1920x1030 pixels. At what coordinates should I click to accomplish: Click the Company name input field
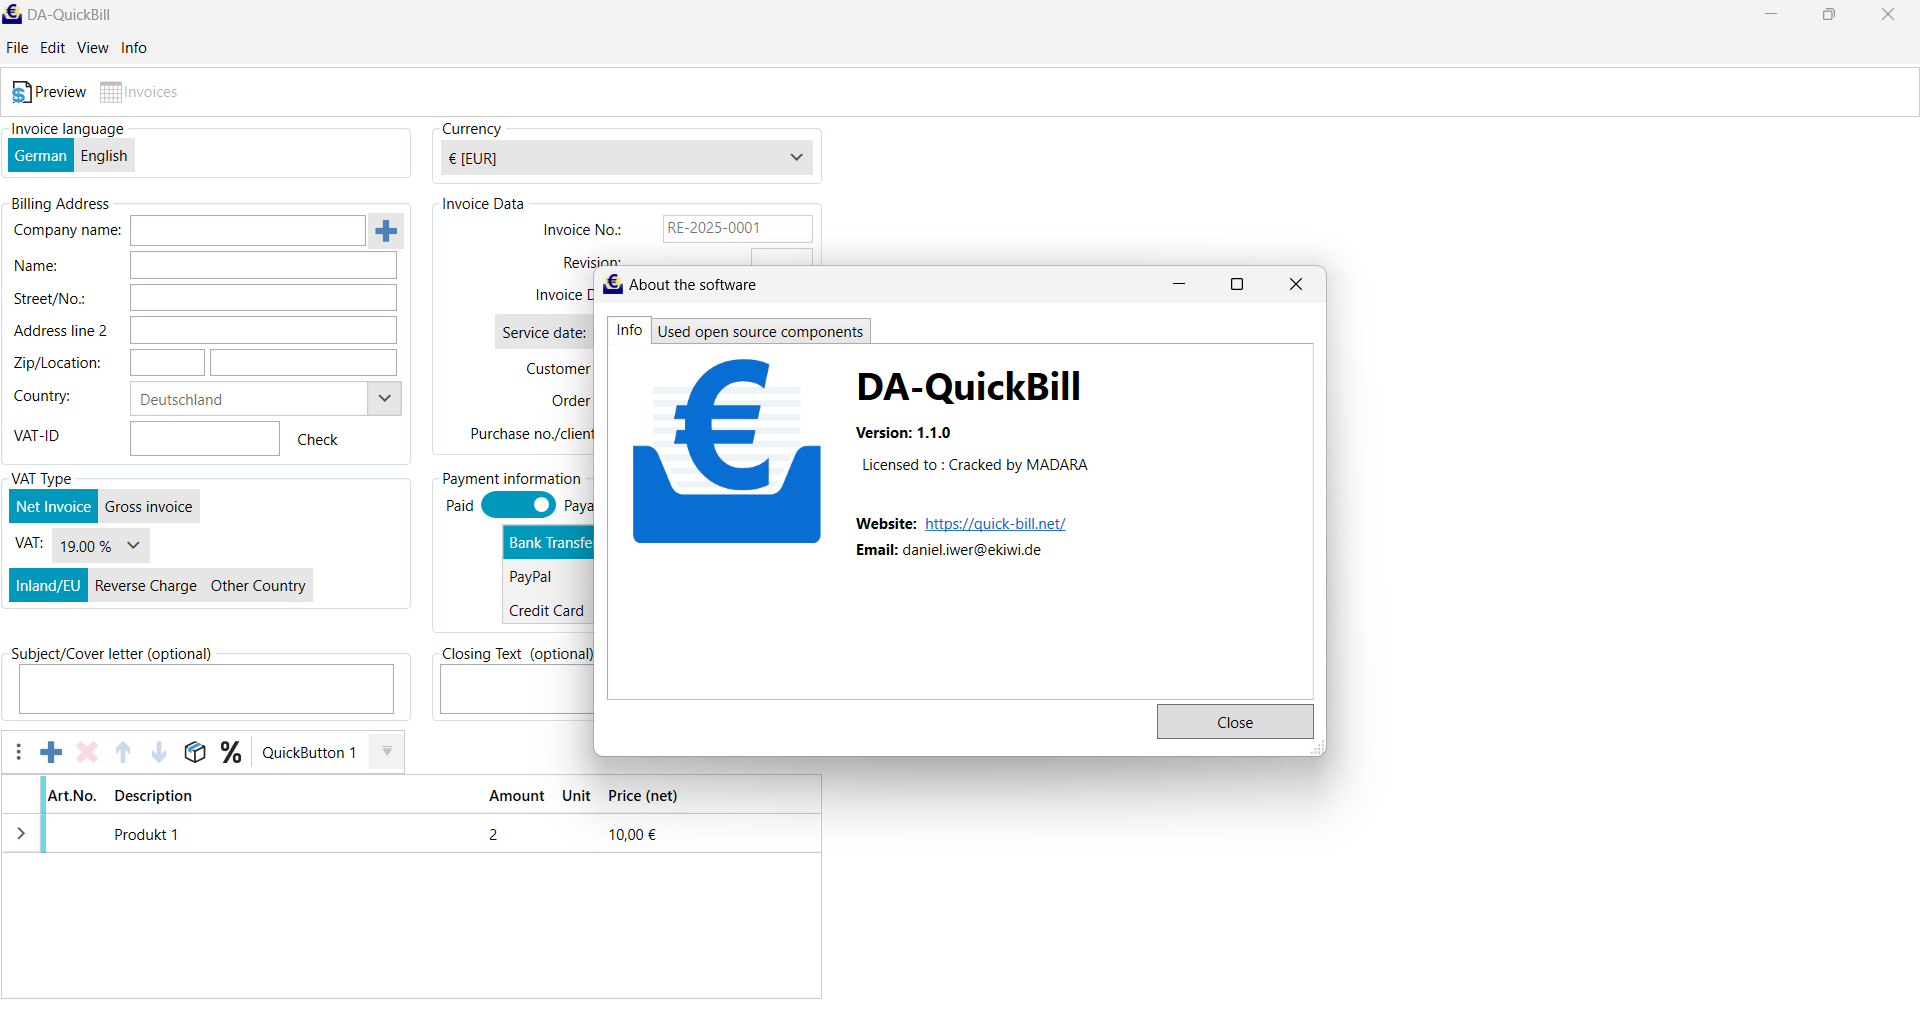point(248,231)
